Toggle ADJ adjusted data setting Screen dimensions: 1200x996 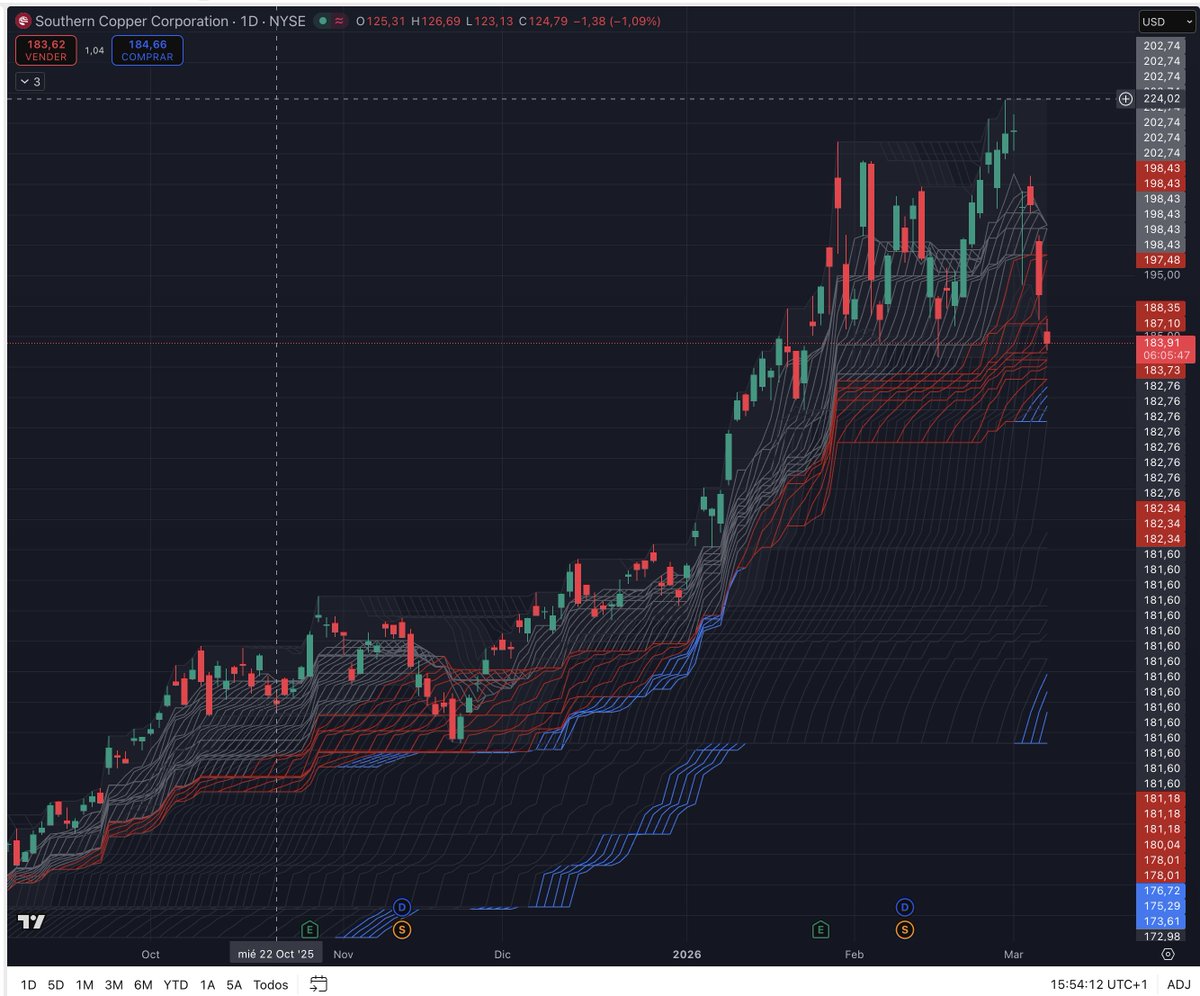(x=1178, y=985)
